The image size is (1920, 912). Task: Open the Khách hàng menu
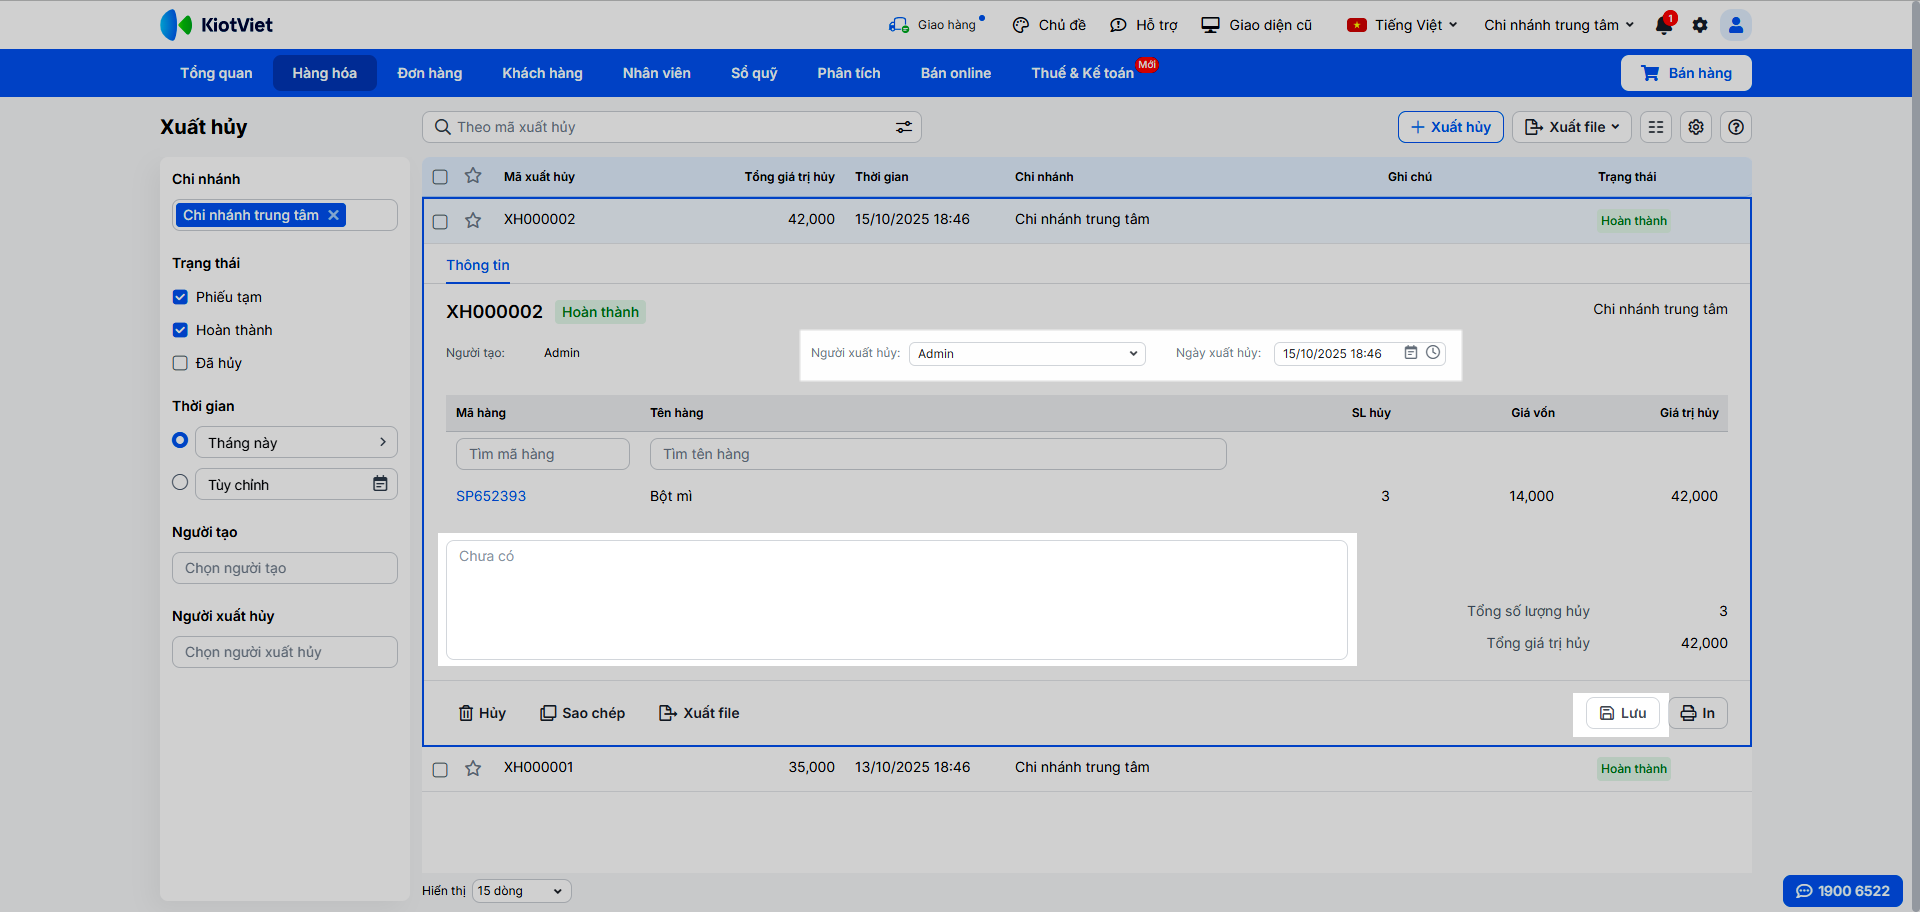tap(542, 73)
